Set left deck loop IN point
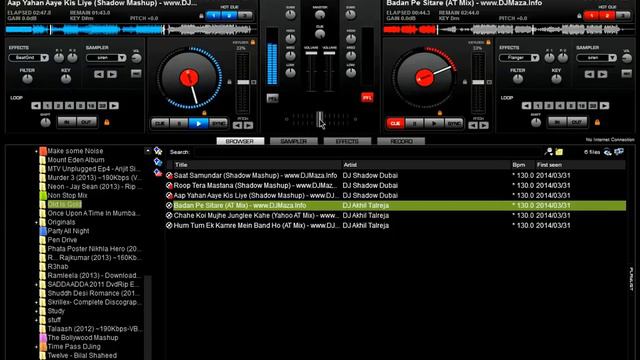The image size is (640, 360). coord(67,122)
